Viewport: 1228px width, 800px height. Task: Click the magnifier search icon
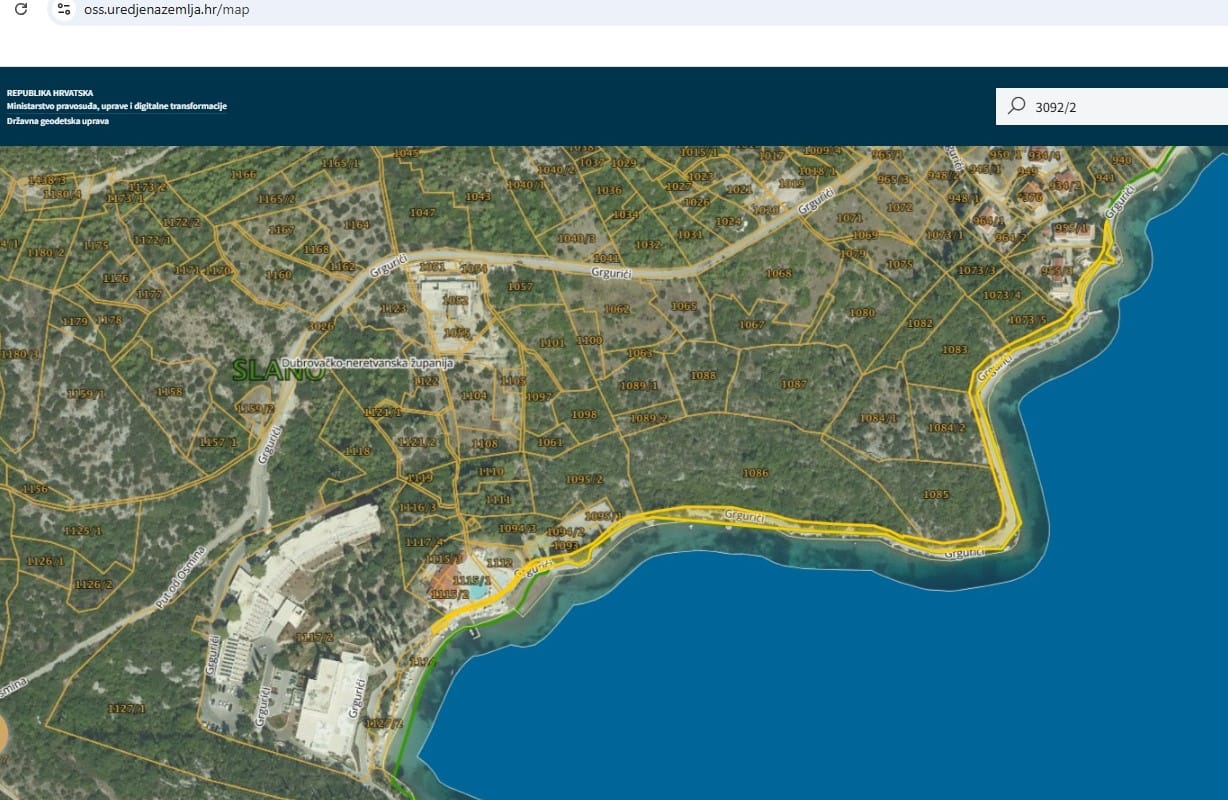(x=1017, y=106)
